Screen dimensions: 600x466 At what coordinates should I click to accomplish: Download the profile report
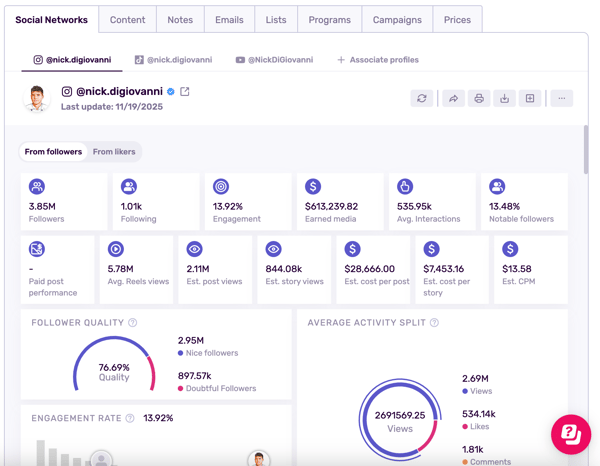pyautogui.click(x=505, y=99)
